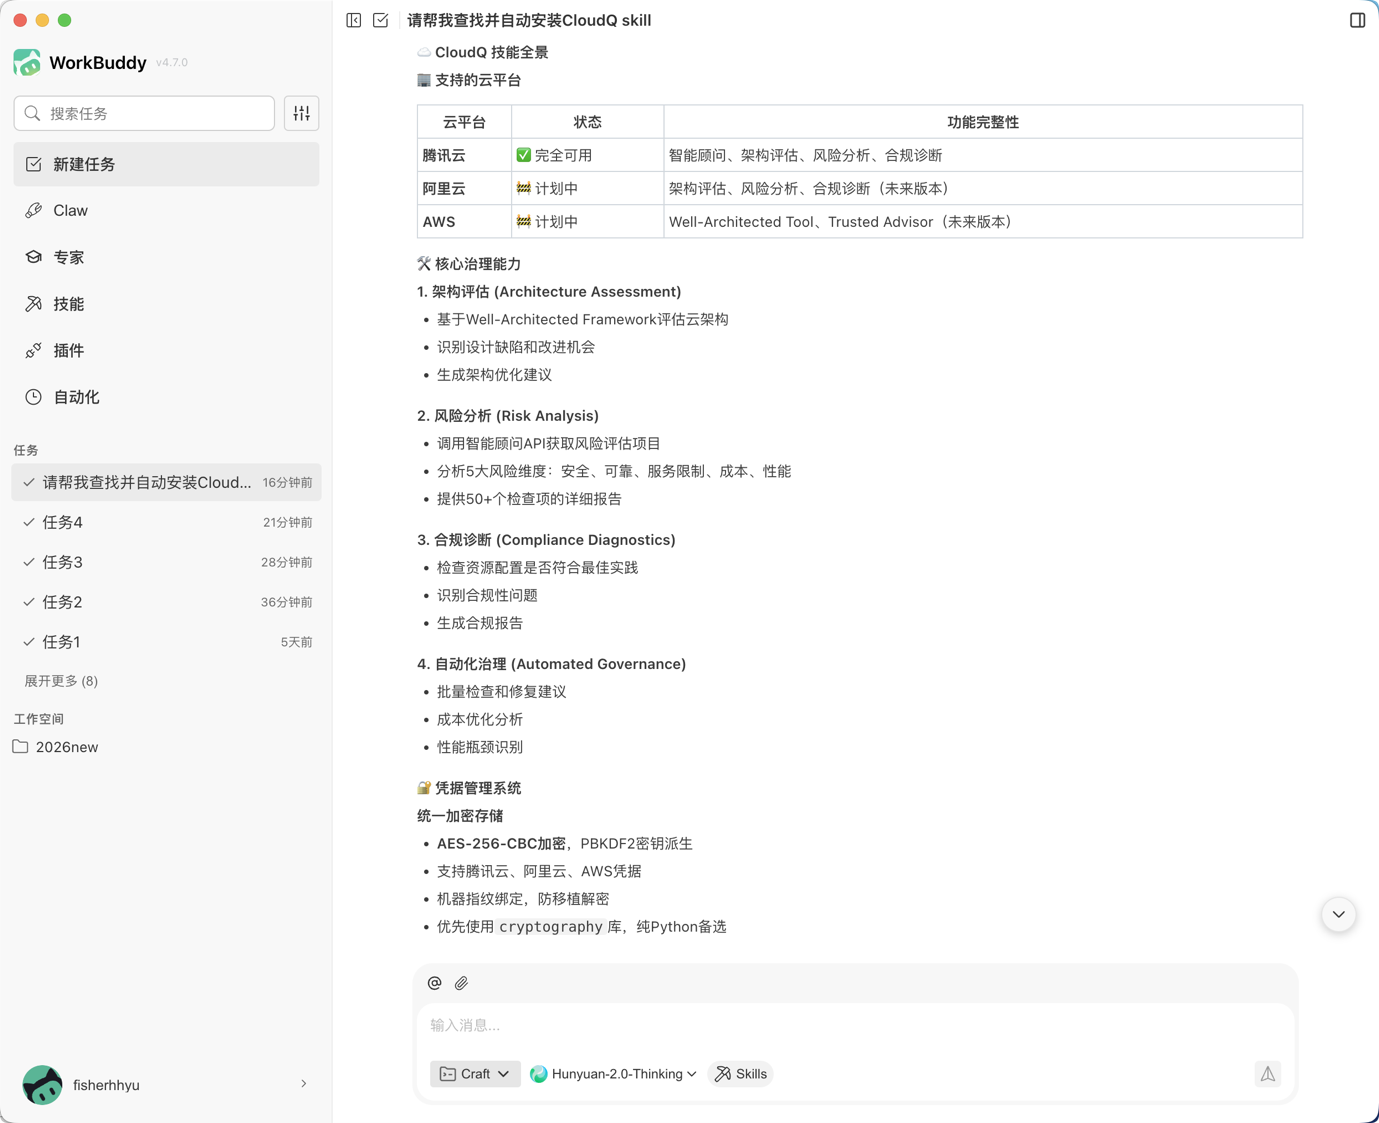Select 任务2 in task list
The height and width of the screenshot is (1123, 1379).
click(x=166, y=602)
